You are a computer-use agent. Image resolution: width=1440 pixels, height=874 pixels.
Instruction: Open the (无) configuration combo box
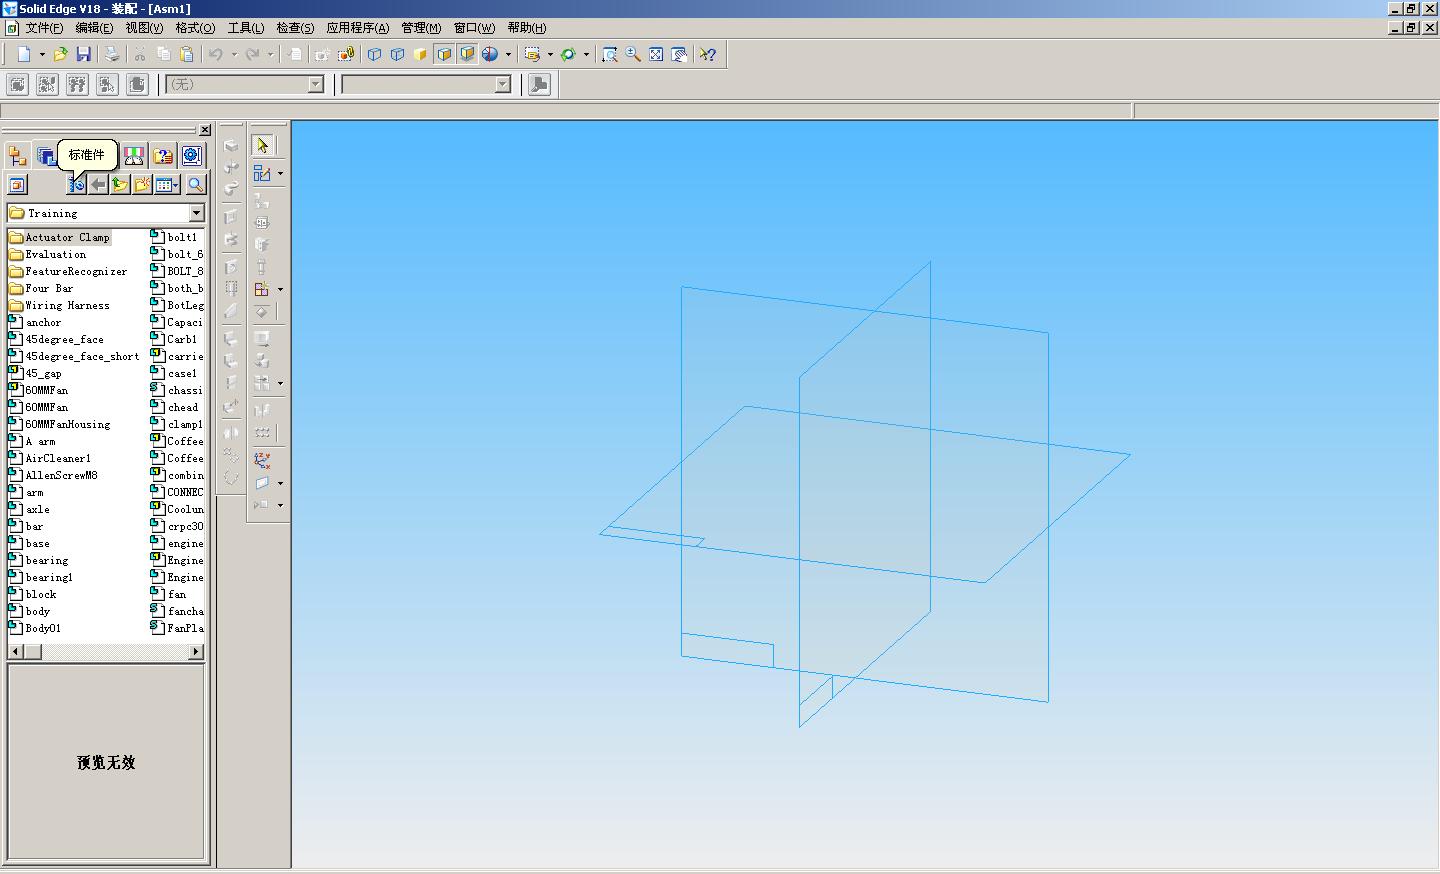(245, 85)
